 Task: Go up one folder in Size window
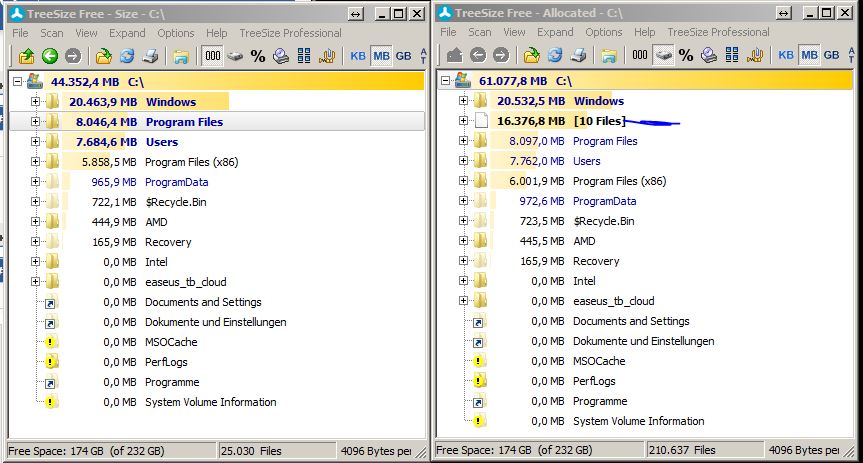[x=26, y=56]
